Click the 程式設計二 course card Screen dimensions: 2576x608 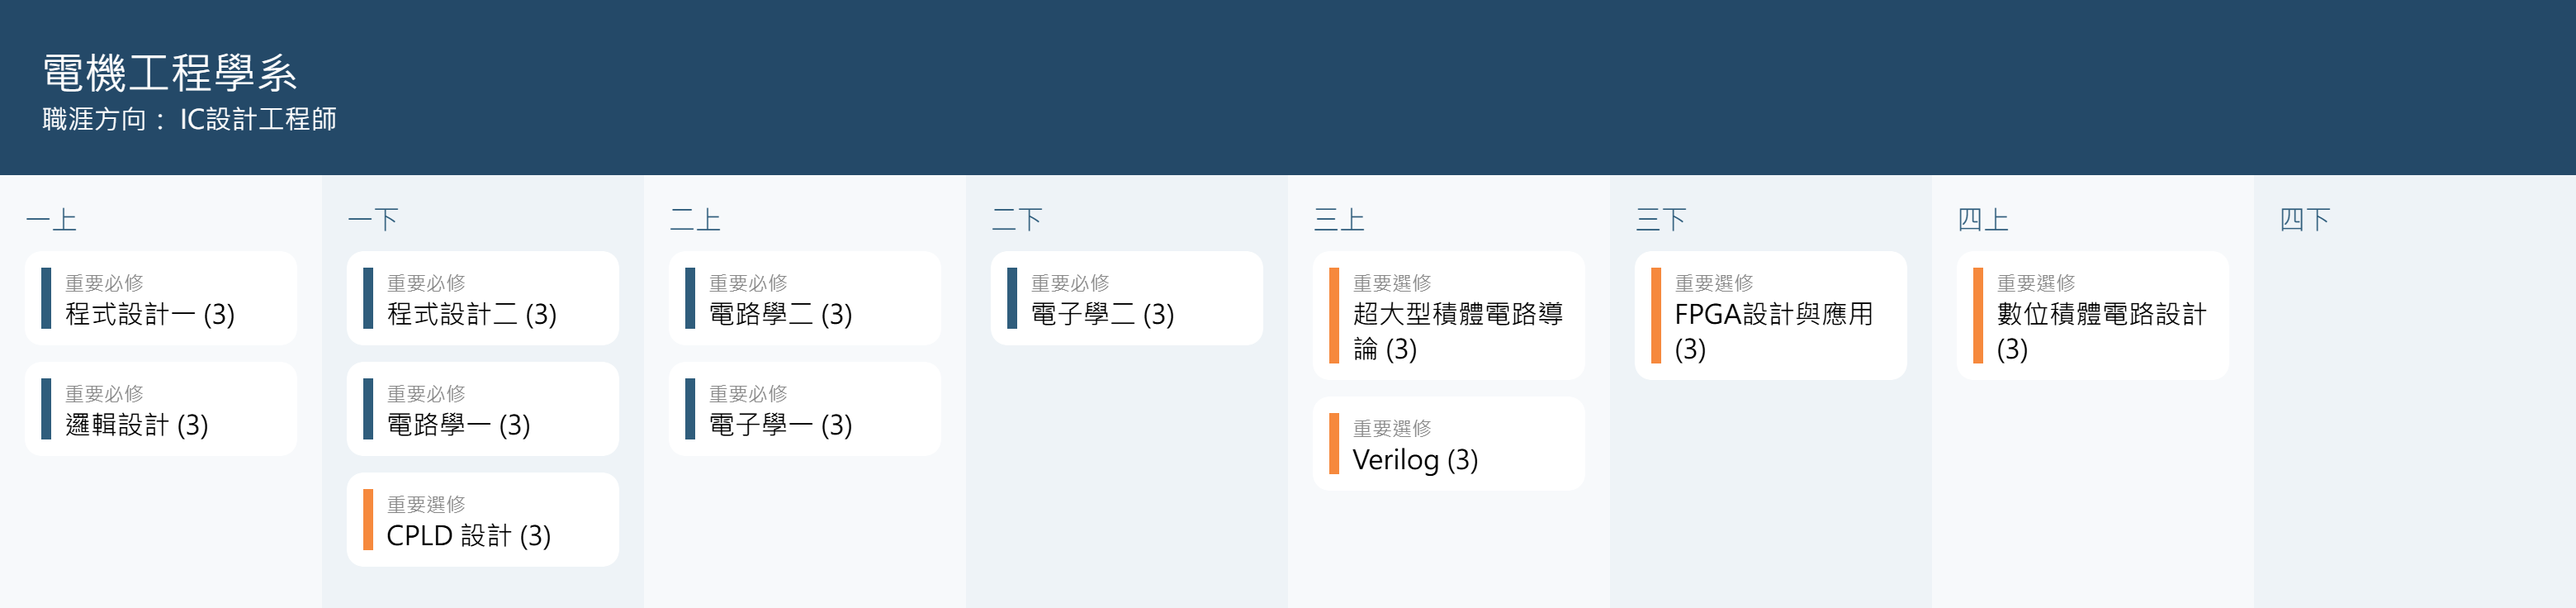click(x=482, y=299)
